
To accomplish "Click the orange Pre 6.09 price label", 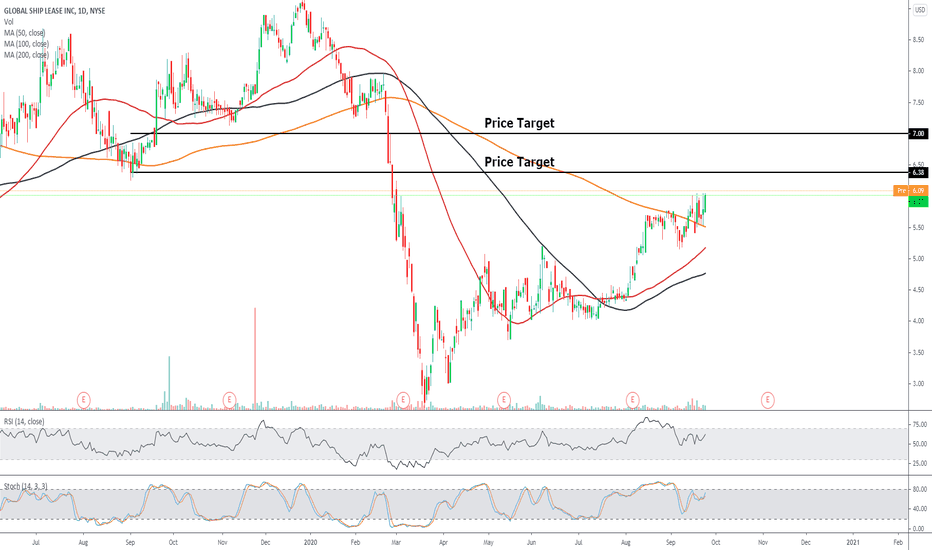I will [x=911, y=191].
